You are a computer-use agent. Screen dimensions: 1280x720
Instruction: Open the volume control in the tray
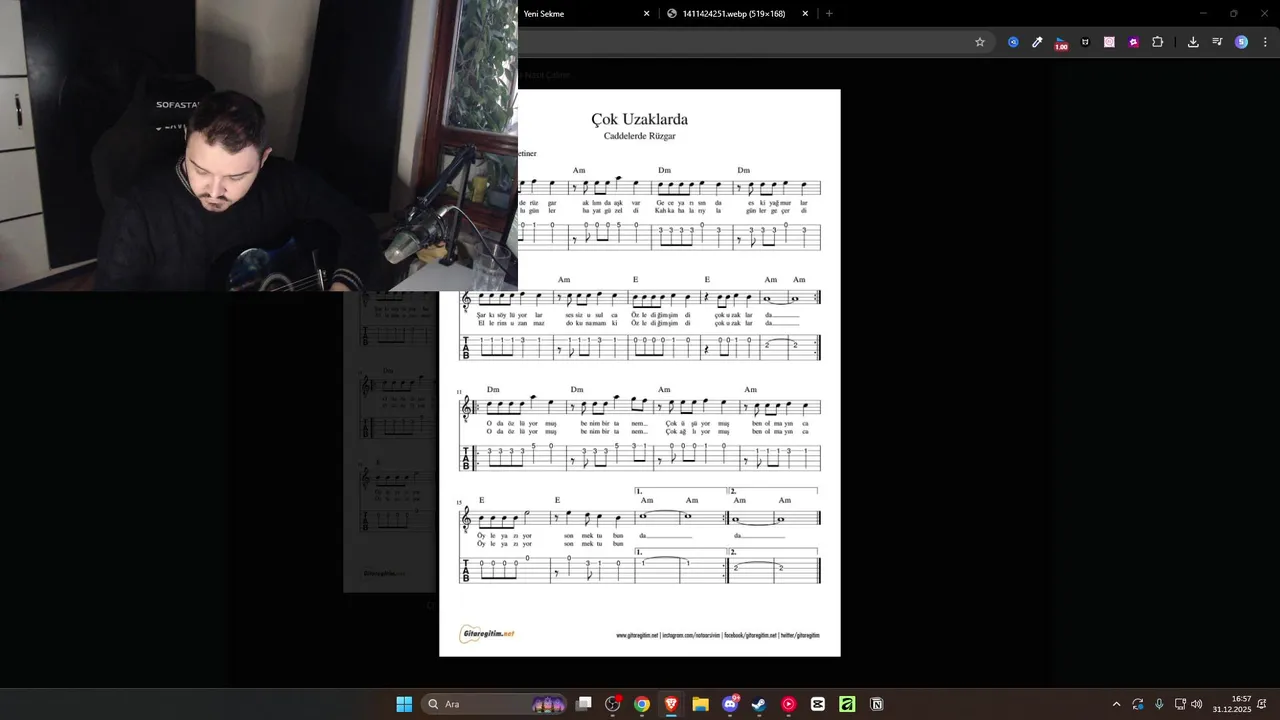click(x=1197, y=704)
